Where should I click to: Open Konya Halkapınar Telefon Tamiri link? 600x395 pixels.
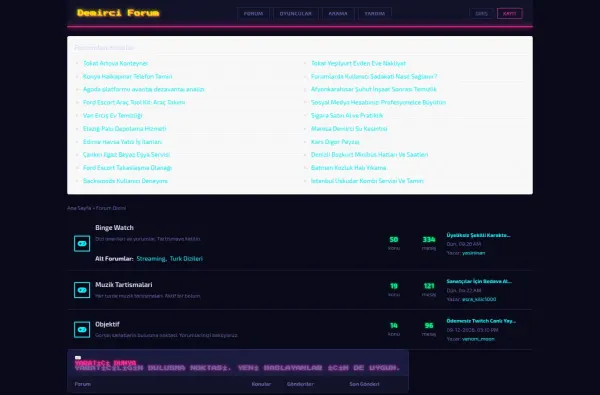coord(127,77)
